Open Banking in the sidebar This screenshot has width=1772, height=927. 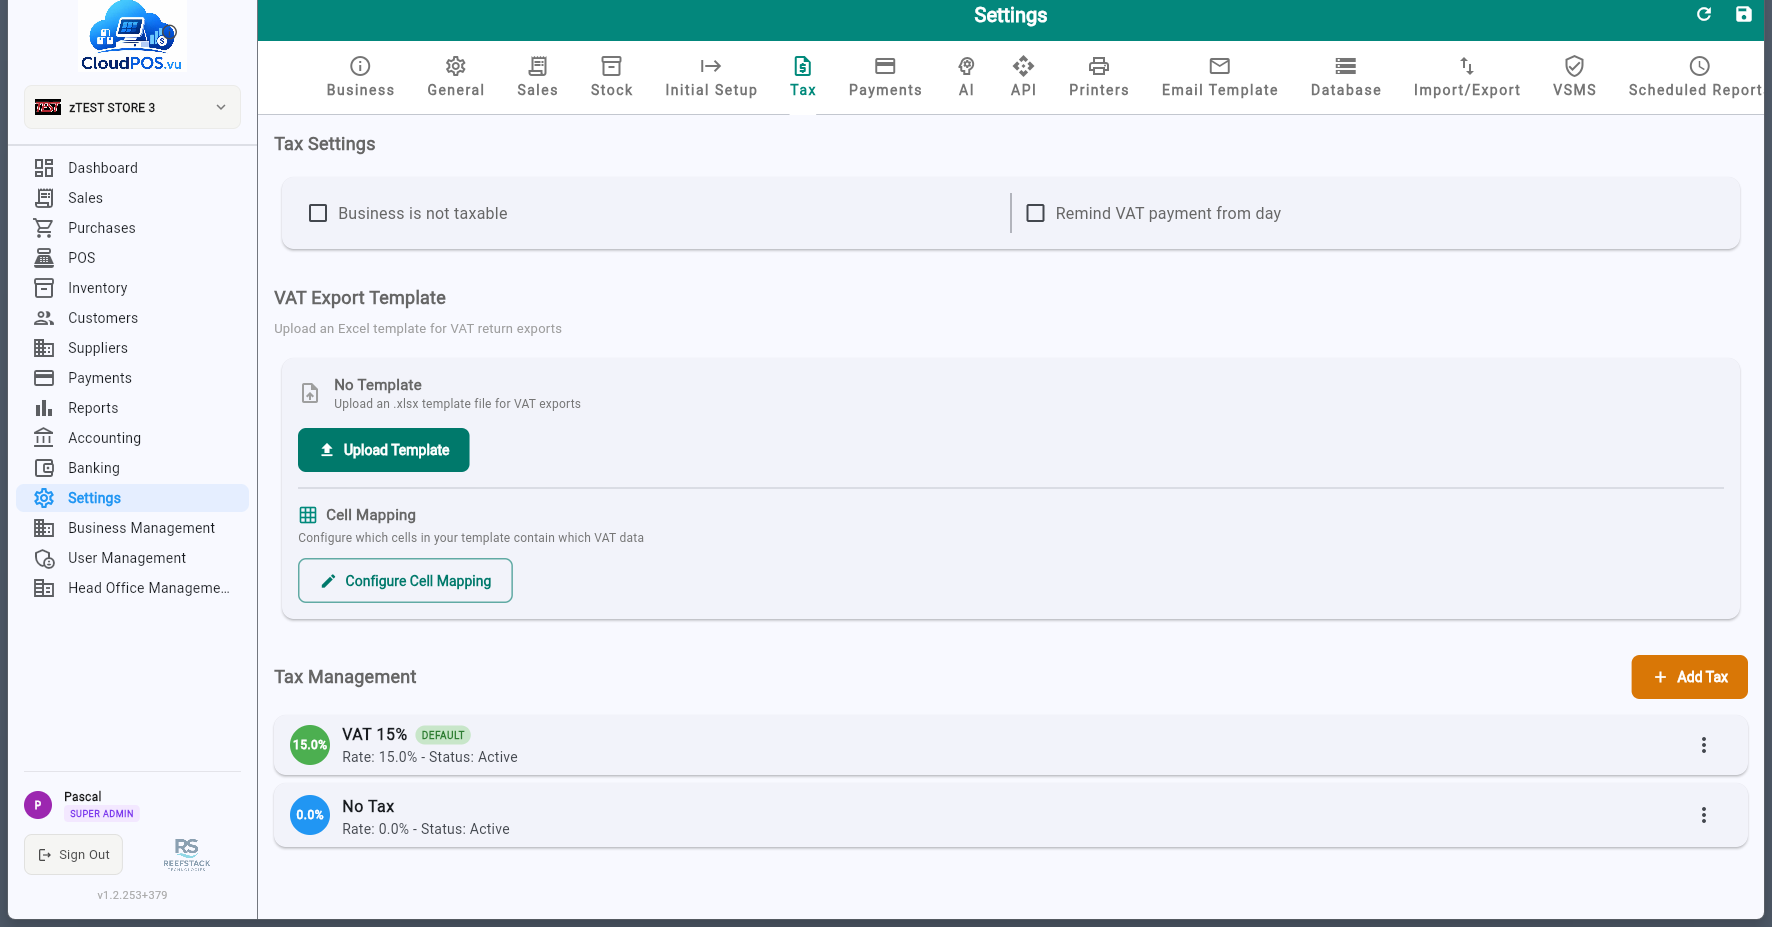point(132,468)
